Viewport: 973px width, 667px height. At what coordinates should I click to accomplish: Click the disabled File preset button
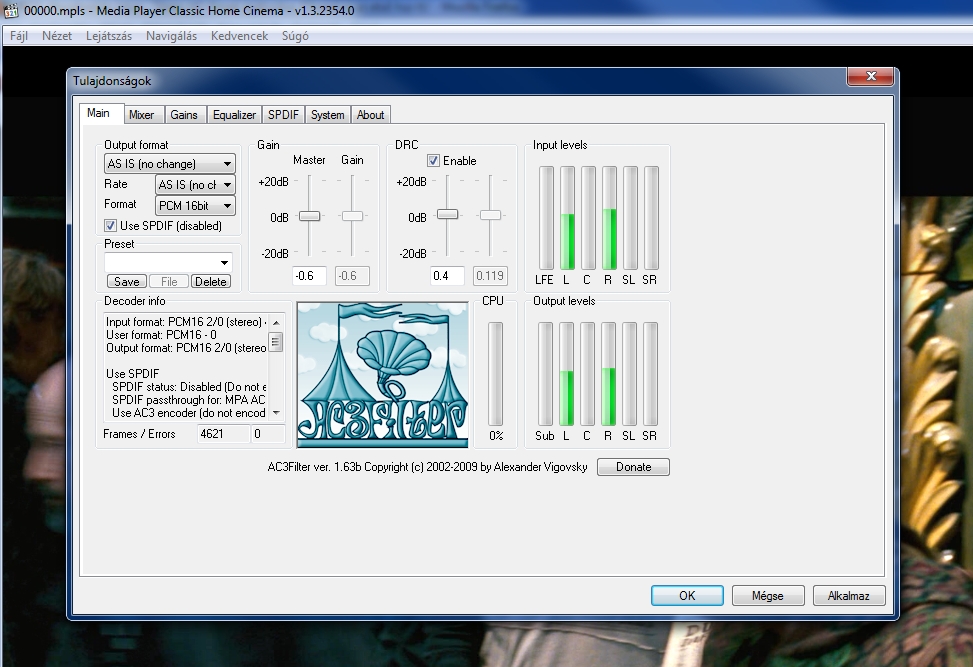pos(169,282)
